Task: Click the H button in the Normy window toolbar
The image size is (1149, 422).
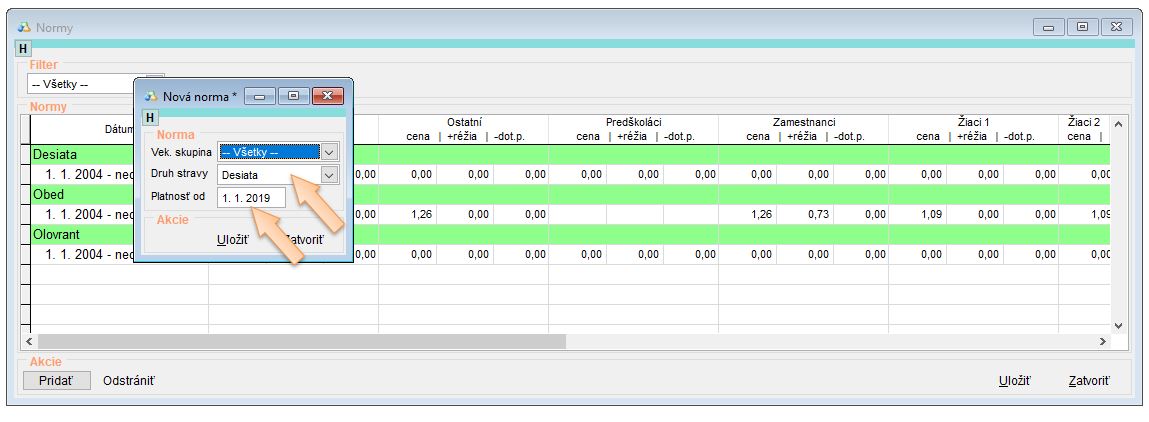Action: 23,48
